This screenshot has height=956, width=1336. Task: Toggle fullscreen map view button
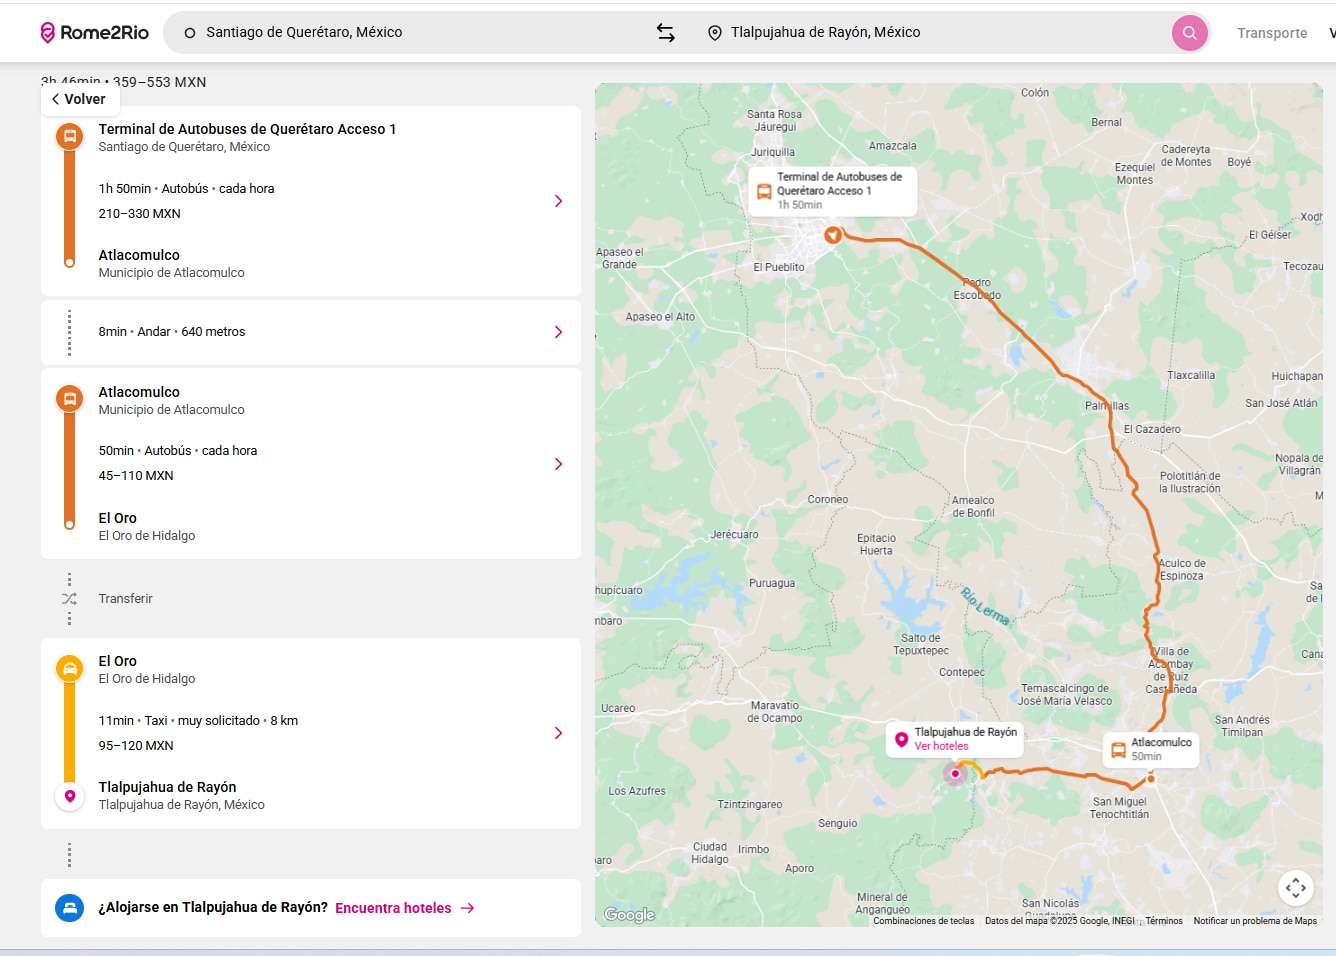tap(1295, 887)
